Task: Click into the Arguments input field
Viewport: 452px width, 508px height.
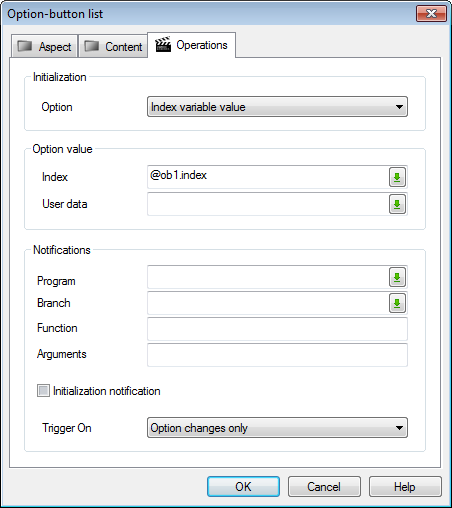Action: 277,355
